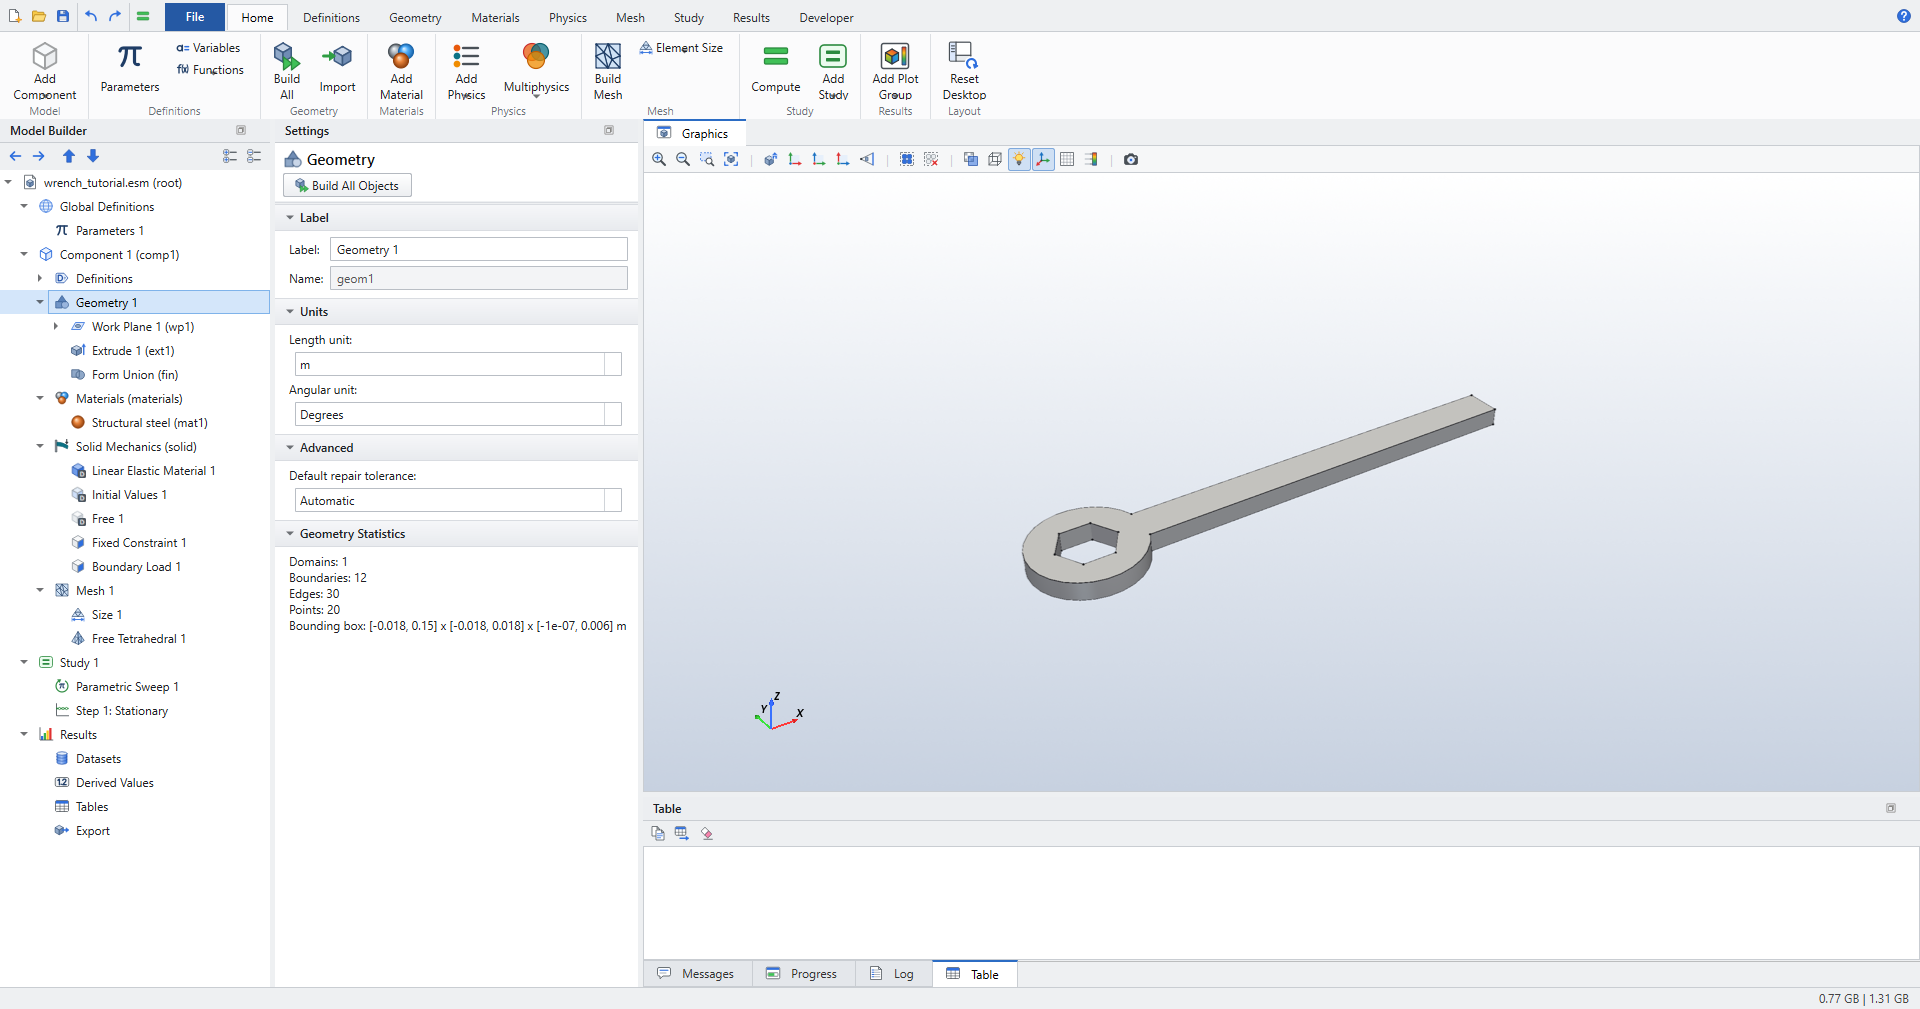
Task: Switch to the Physics ribbon tab
Action: click(x=567, y=18)
